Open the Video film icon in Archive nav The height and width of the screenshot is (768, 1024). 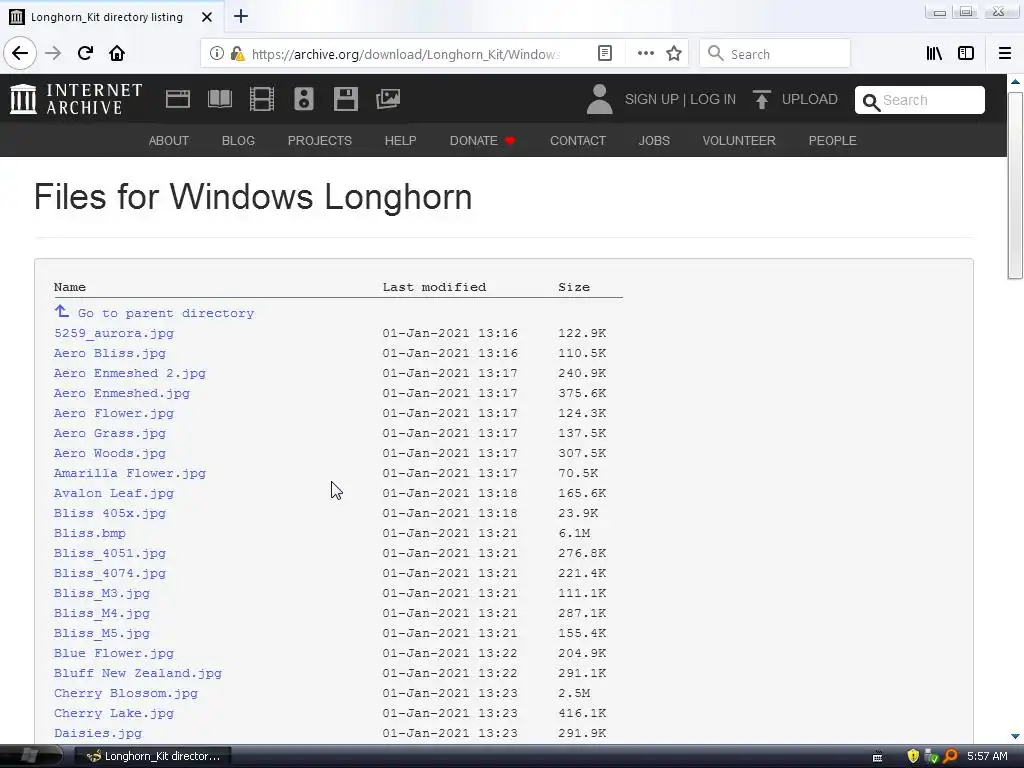click(x=262, y=99)
